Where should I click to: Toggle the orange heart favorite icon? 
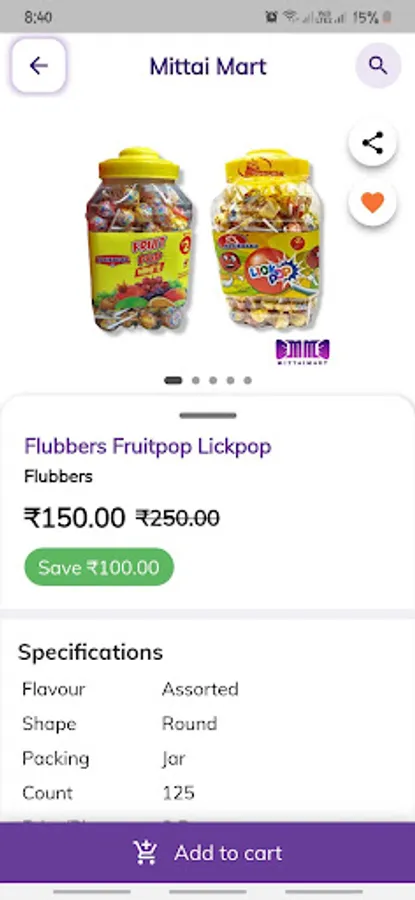pyautogui.click(x=373, y=203)
